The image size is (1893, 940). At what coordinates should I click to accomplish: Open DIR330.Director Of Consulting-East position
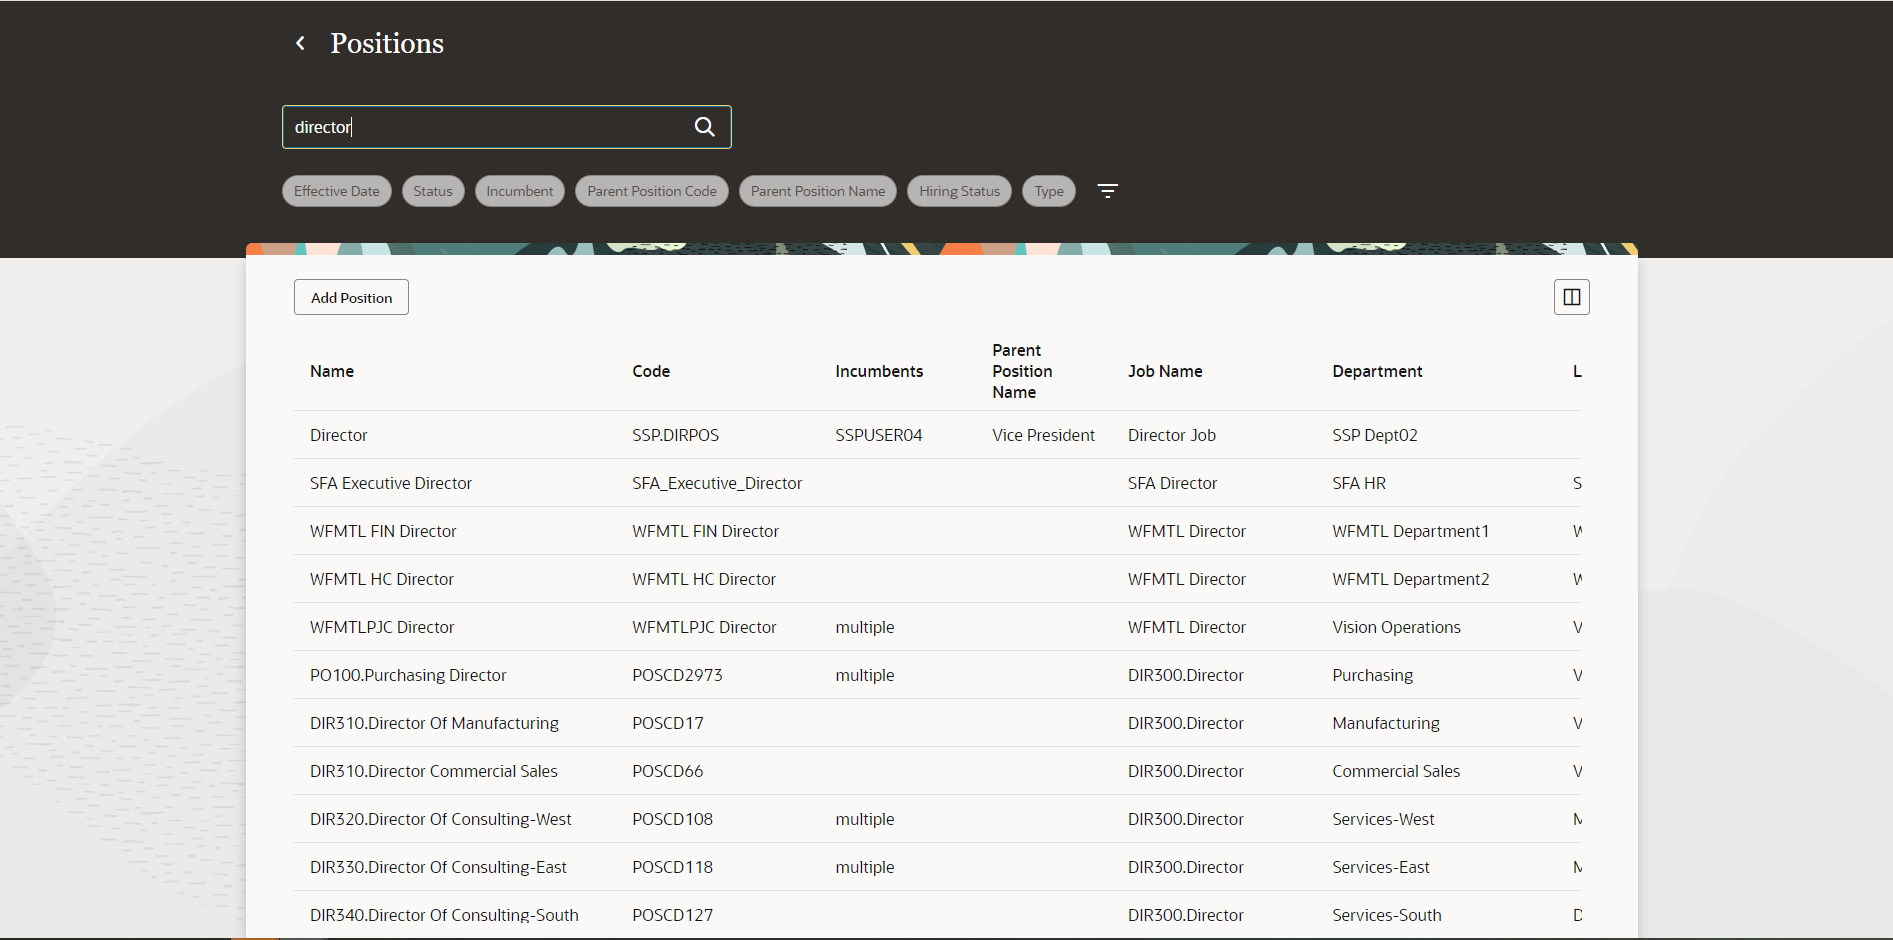point(438,867)
